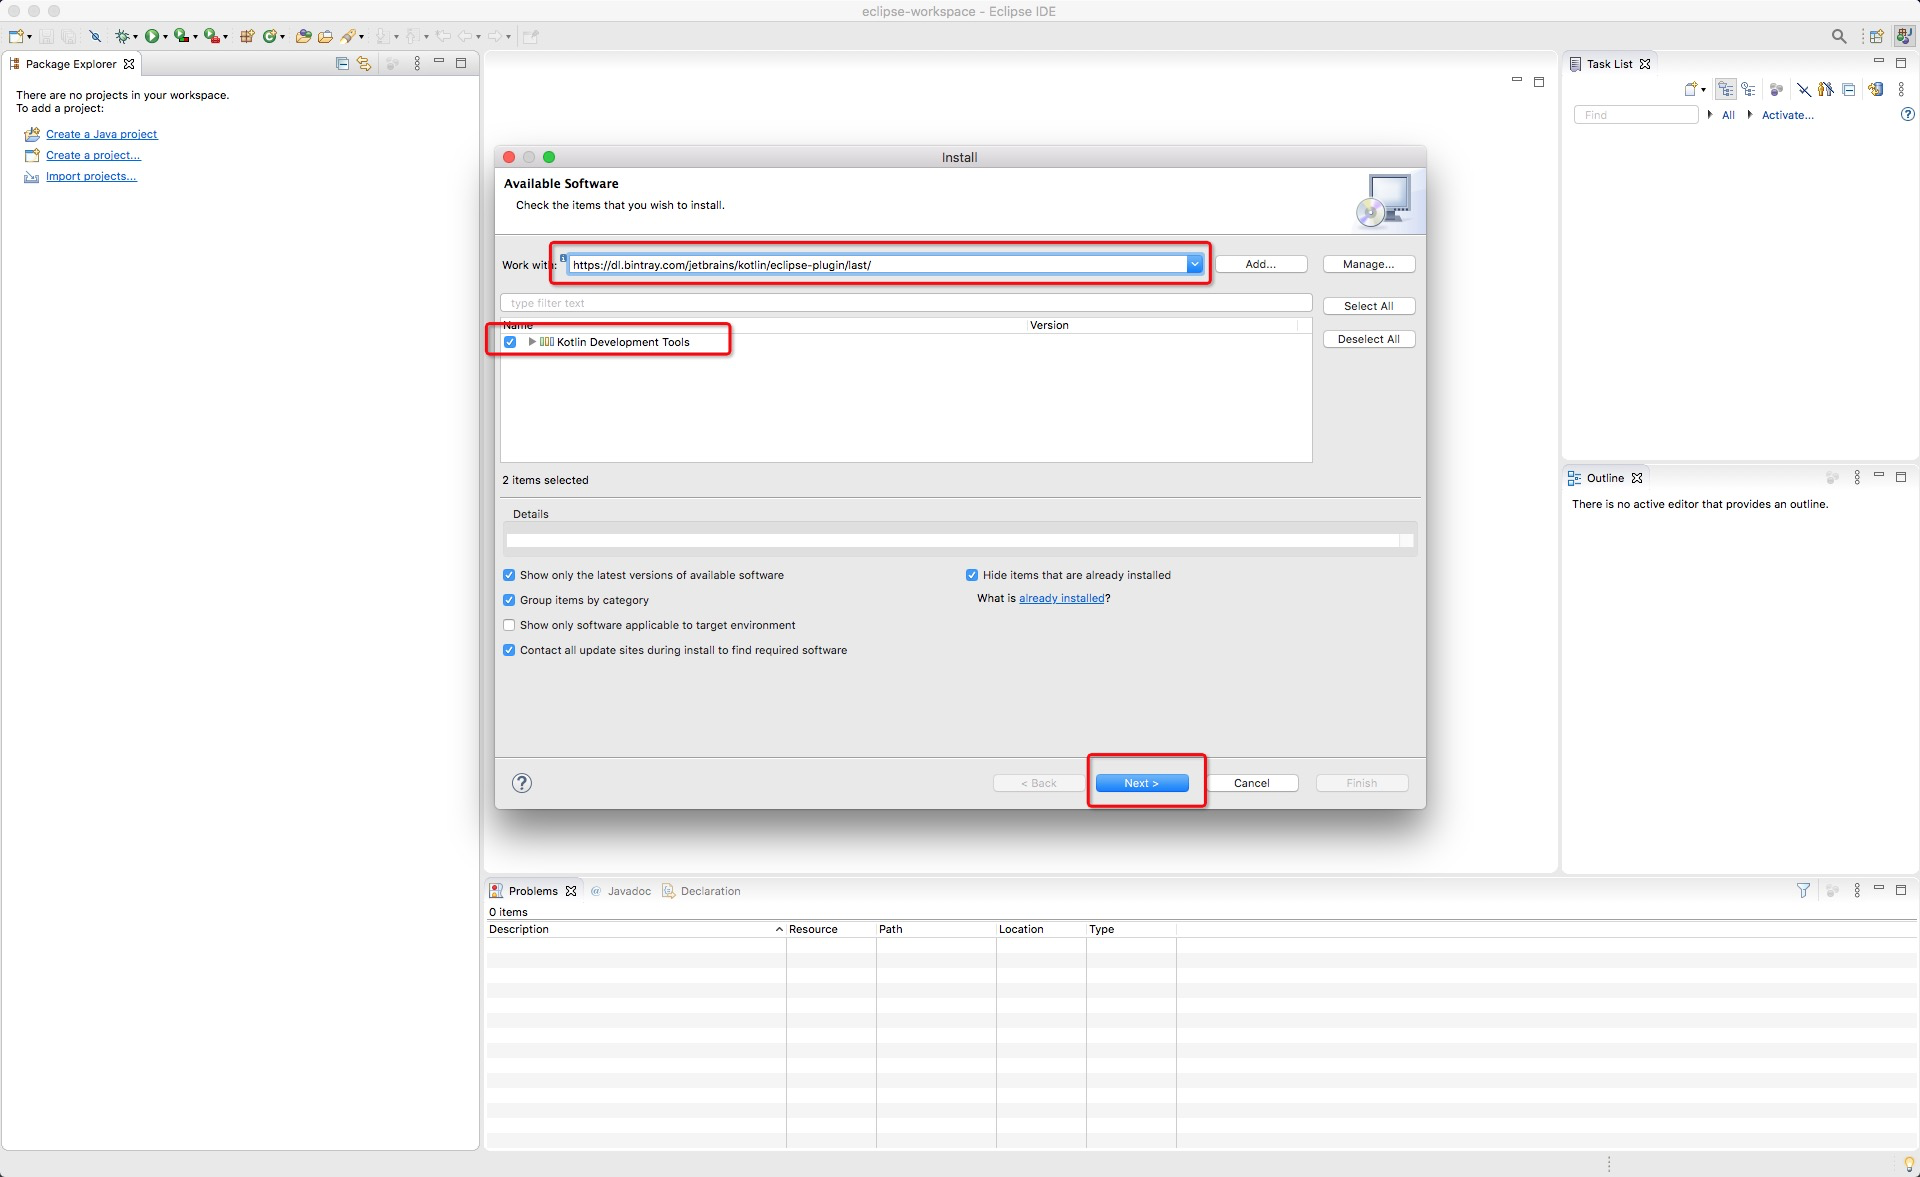
Task: Click the New wizard icon in main toolbar
Action: pos(16,37)
